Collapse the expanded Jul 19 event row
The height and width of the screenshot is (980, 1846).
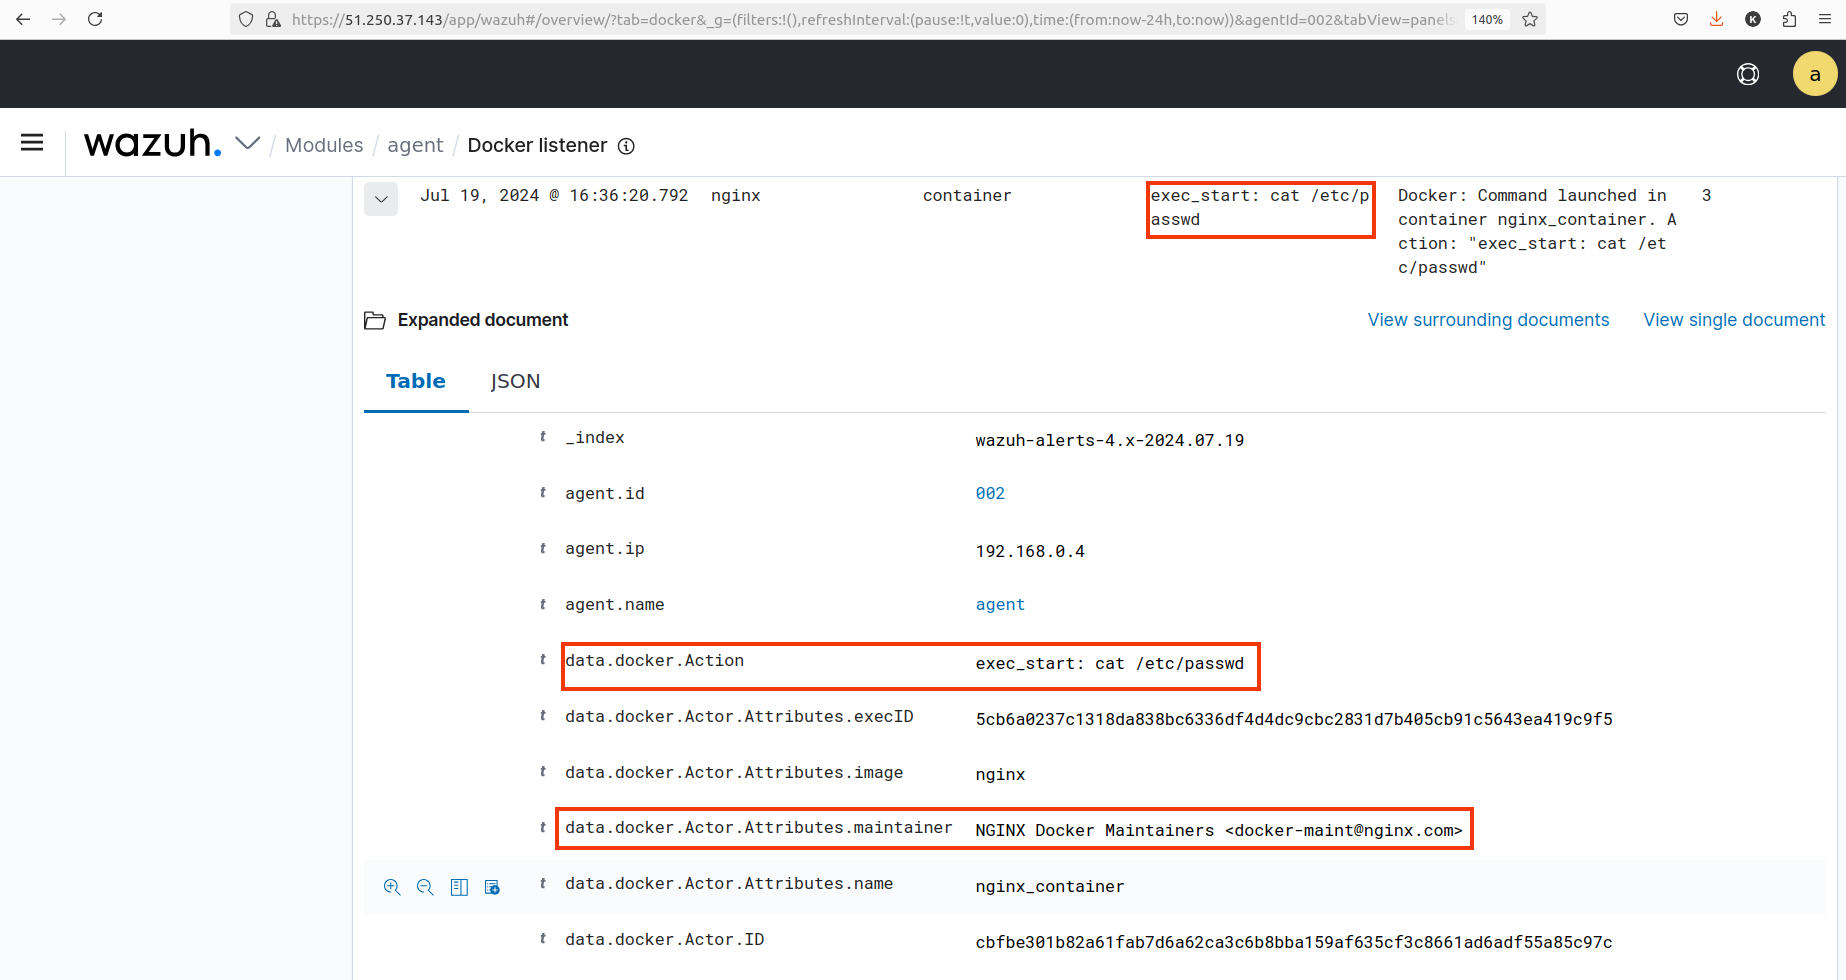[381, 198]
